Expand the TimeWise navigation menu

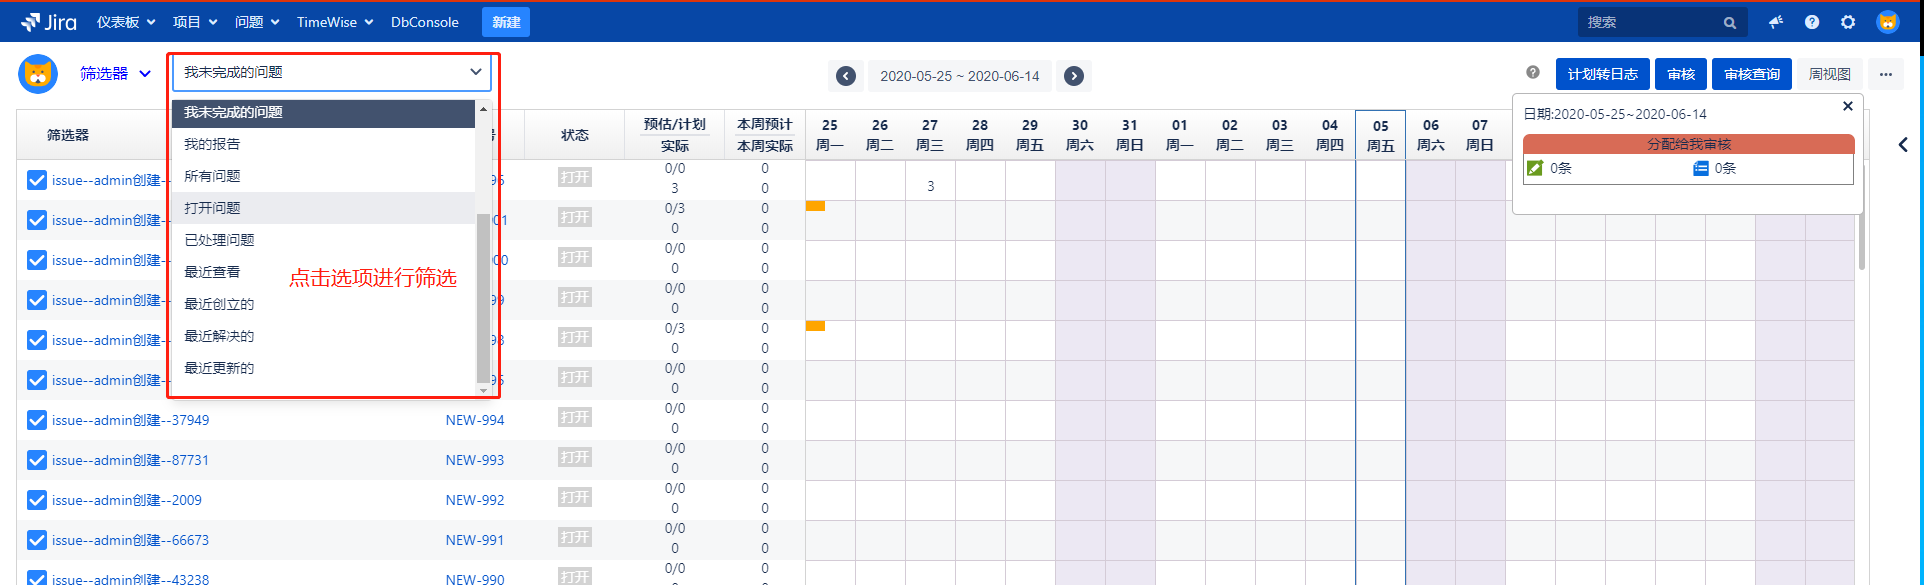coord(334,22)
